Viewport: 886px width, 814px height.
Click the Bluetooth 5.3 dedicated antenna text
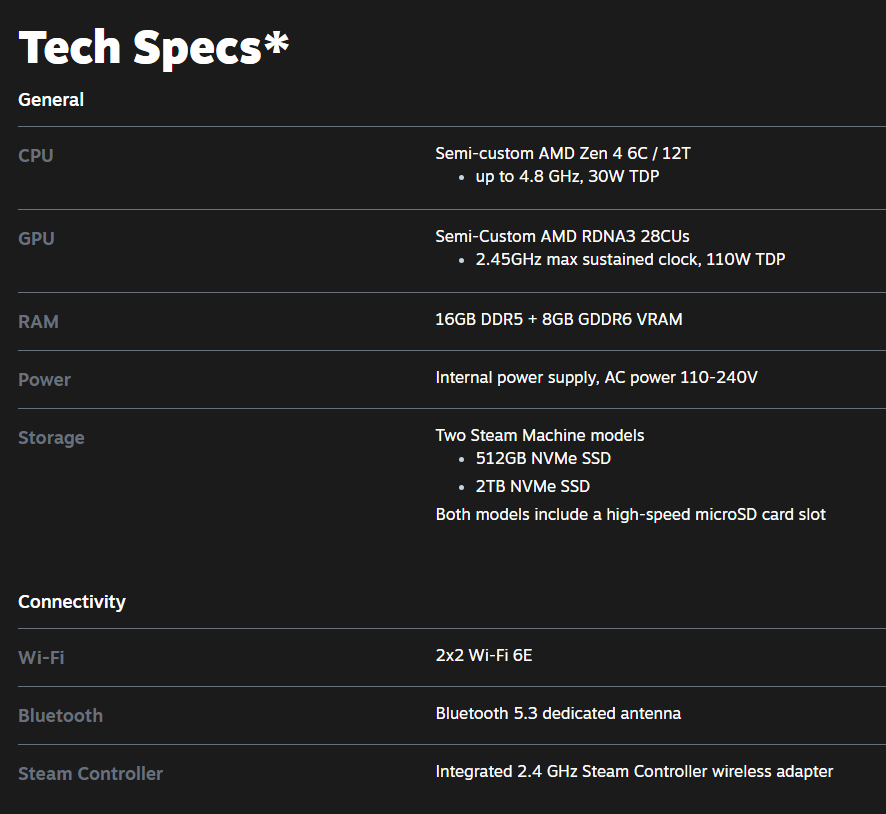pos(558,714)
